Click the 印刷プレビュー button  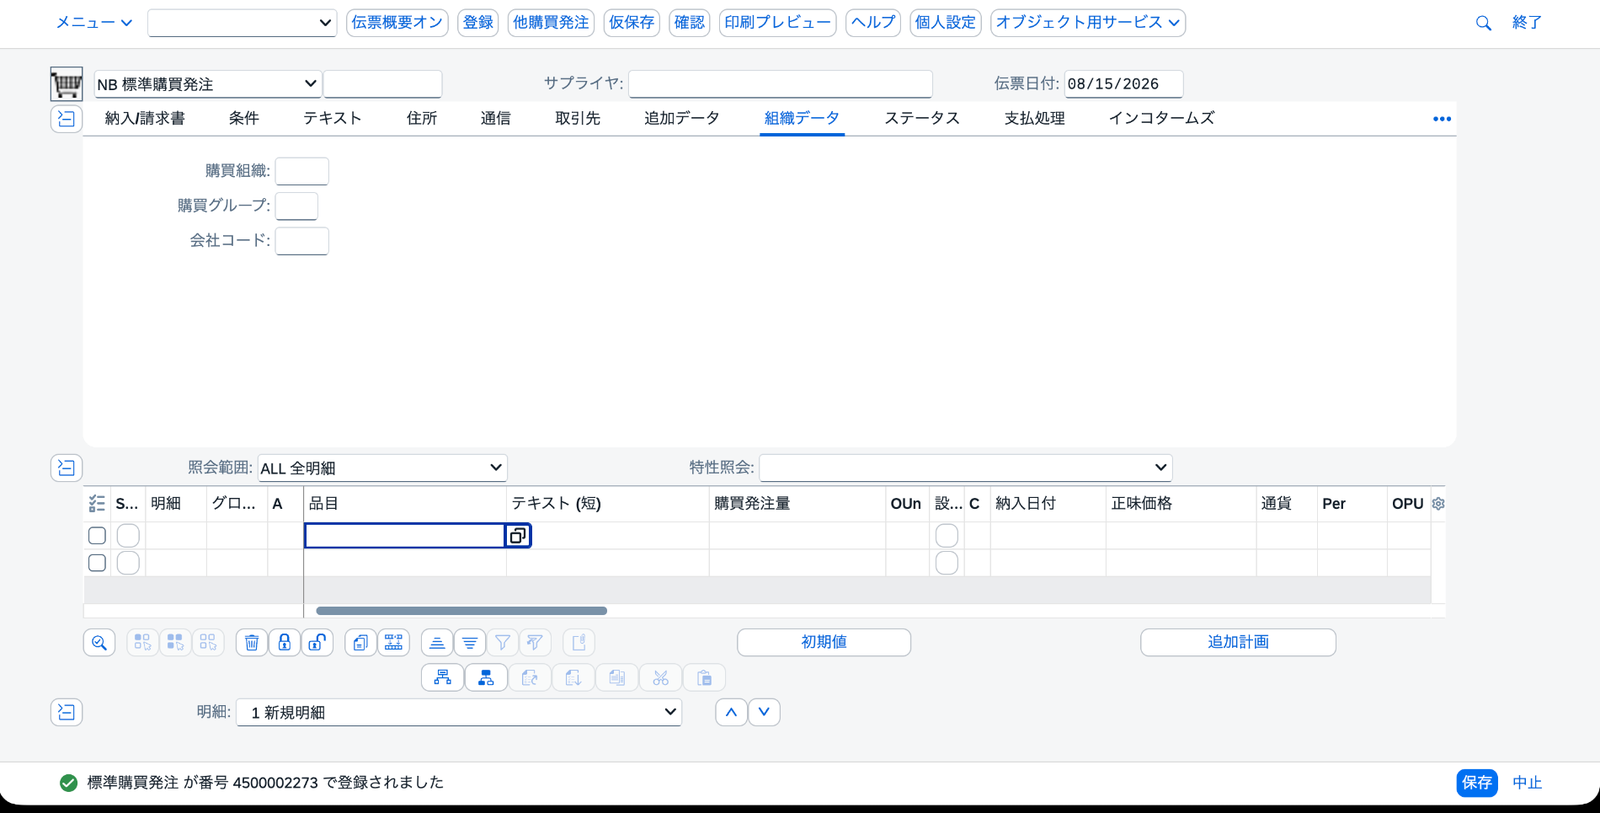[778, 22]
